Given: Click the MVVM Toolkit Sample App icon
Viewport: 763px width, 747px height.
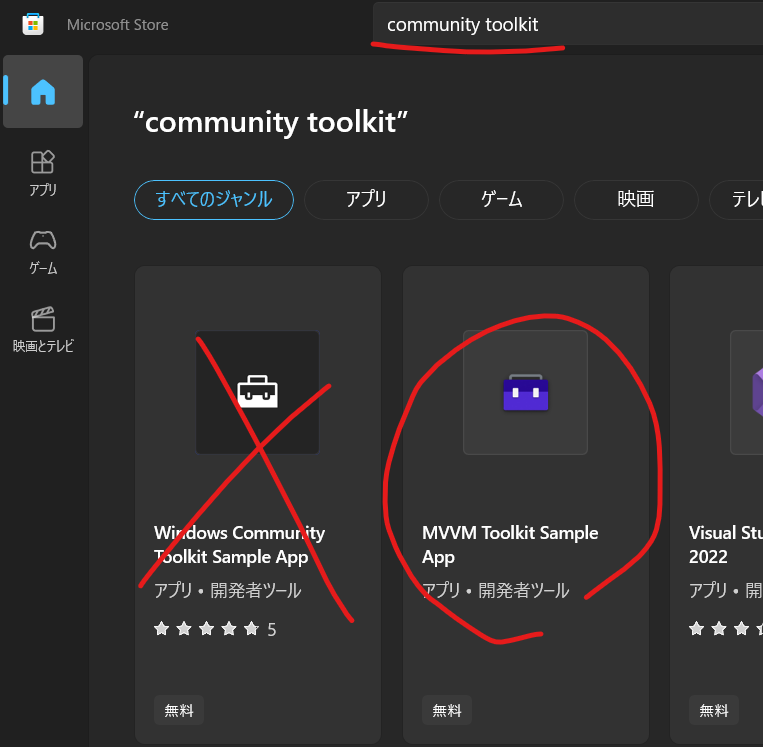Looking at the screenshot, I should [x=525, y=392].
